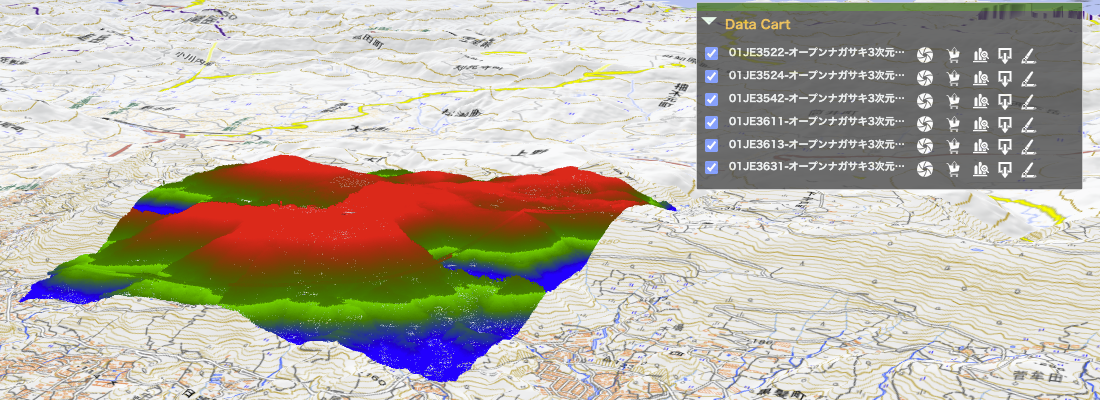Click the pencil edit icon for 01JE3613

1028,147
